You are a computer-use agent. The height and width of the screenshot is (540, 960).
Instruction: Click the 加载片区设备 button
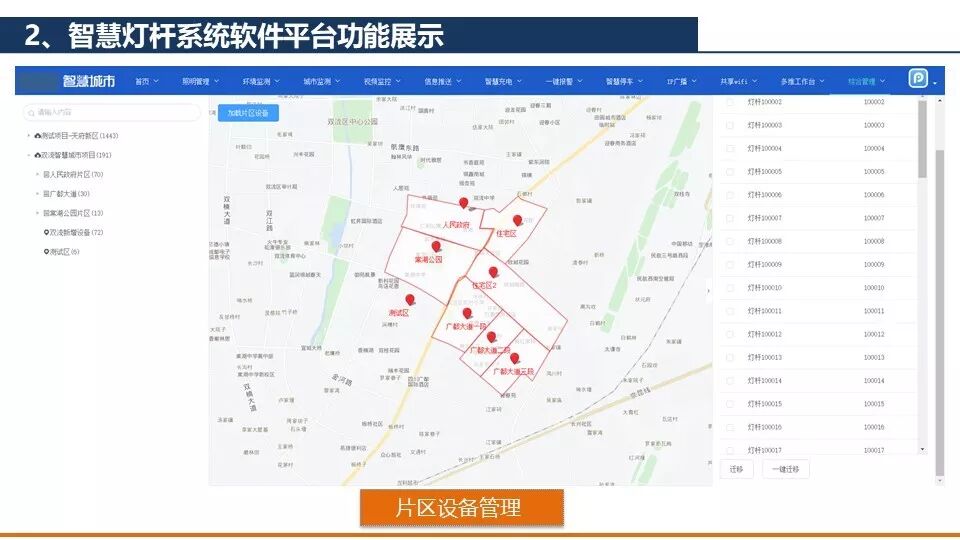[248, 113]
